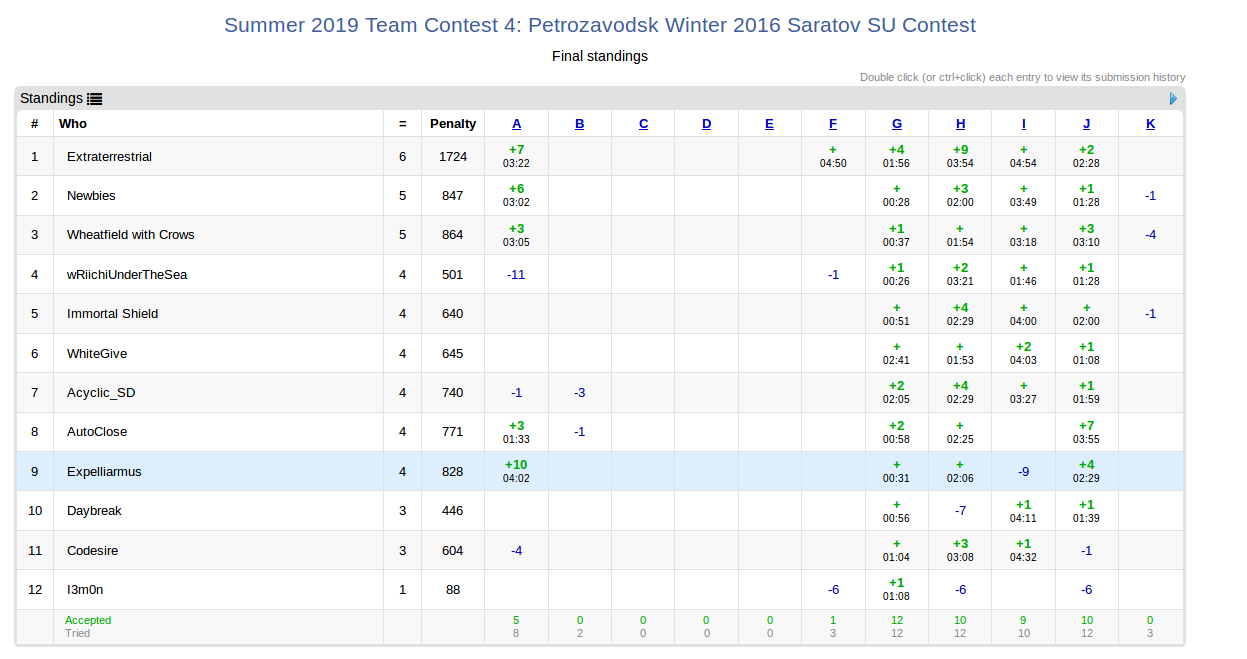Click AutoClose's +7 entry on problem J
Image resolution: width=1247 pixels, height=659 pixels.
pos(1087,432)
